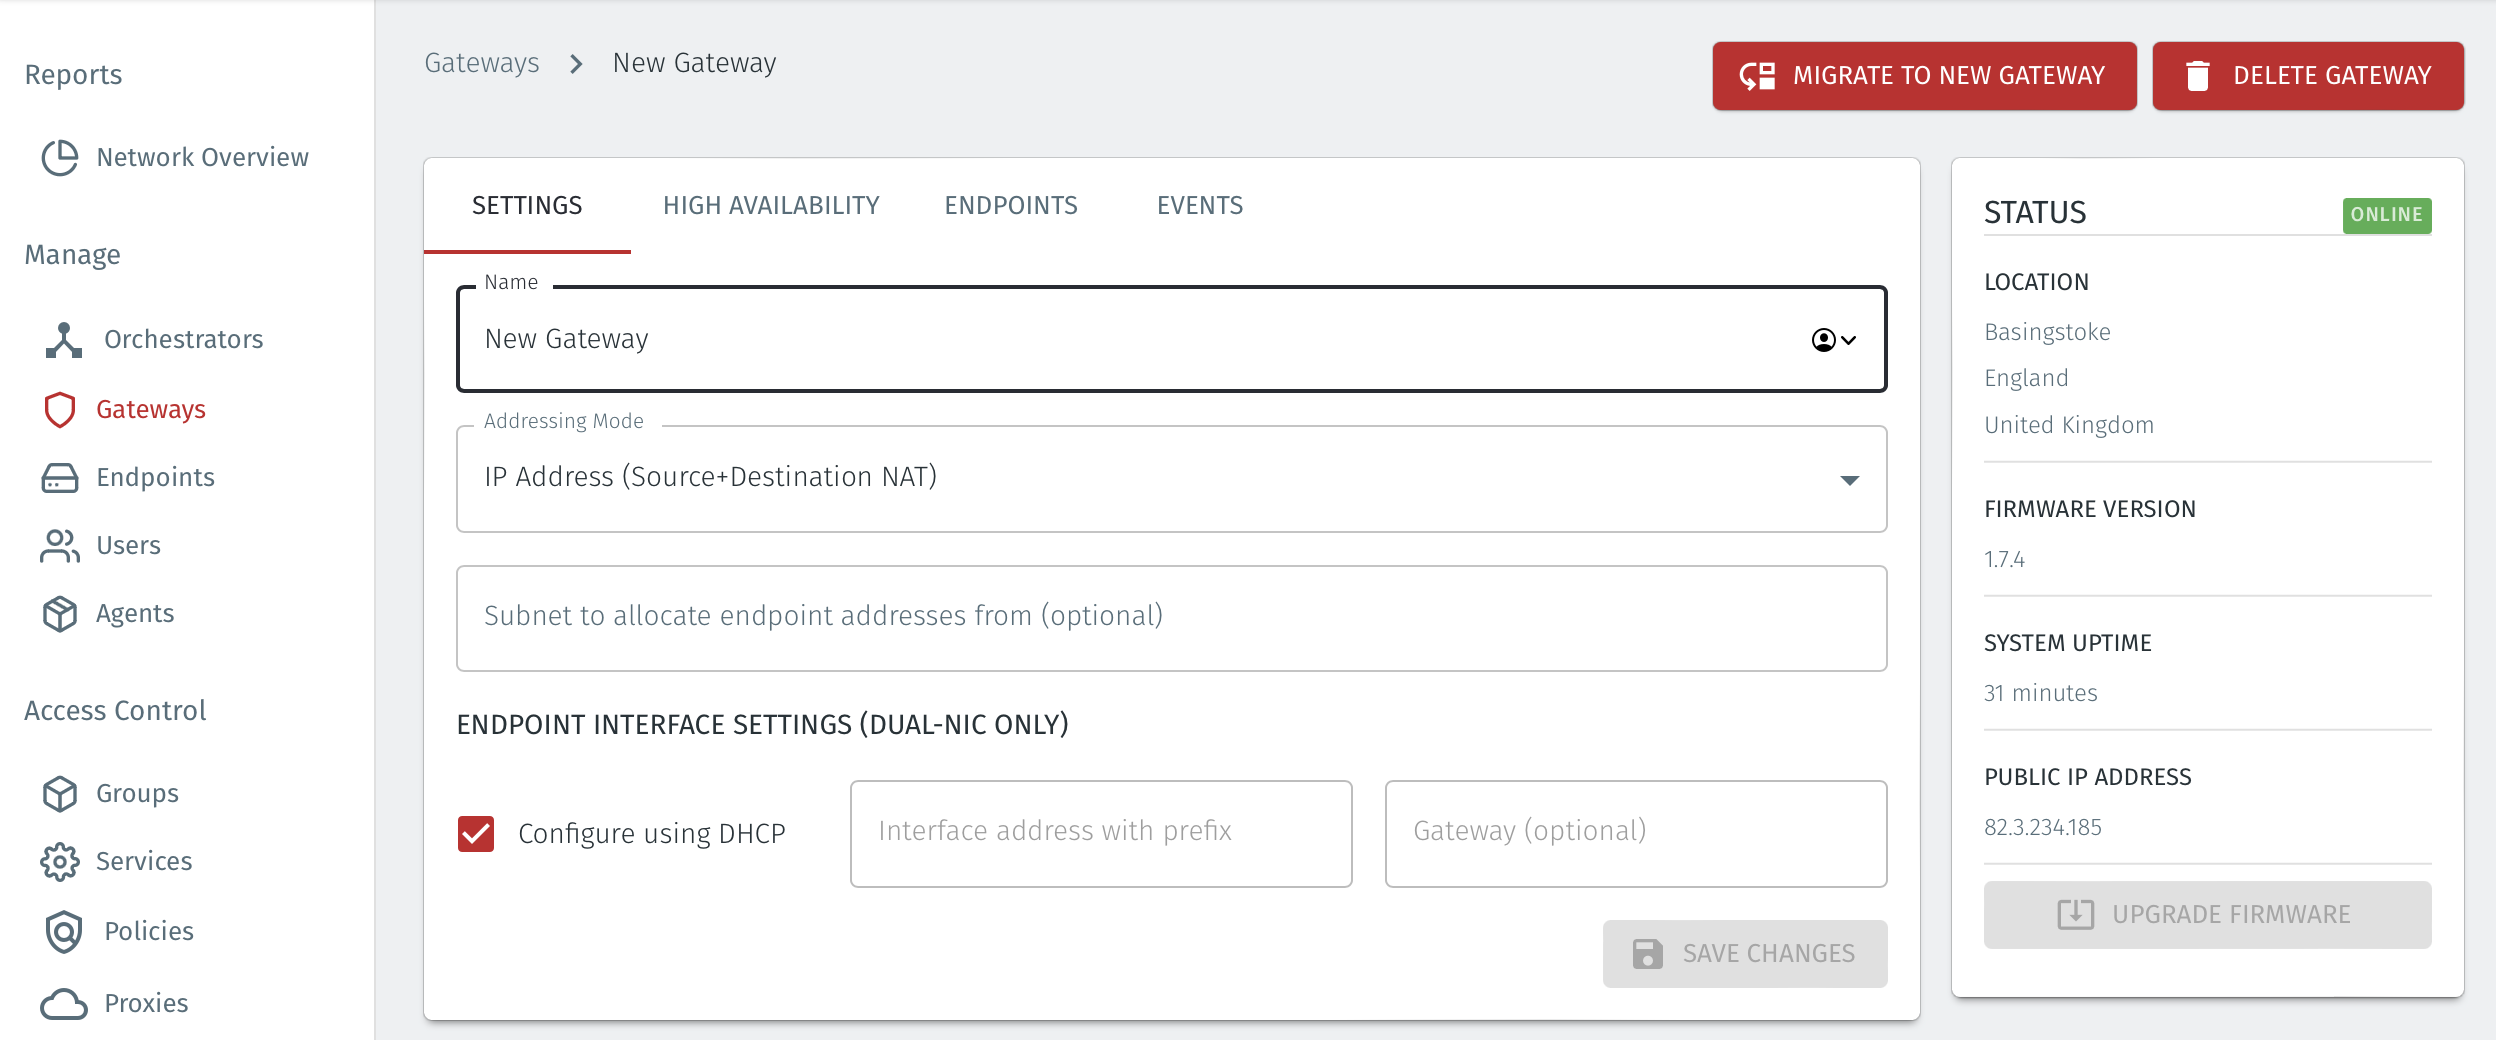Uncheck Configure using DHCP
The image size is (2496, 1040).
point(477,833)
